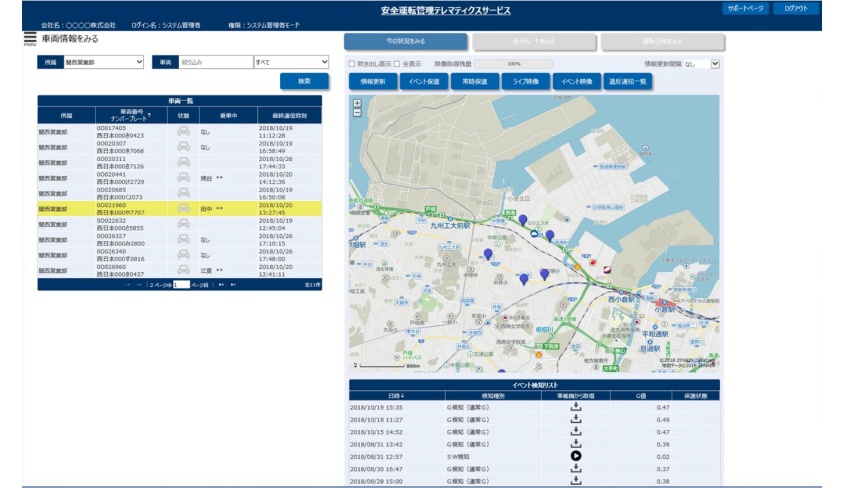This screenshot has width=845, height=488.
Task: Open the すべて vehicle filter dropdown
Action: pos(291,62)
